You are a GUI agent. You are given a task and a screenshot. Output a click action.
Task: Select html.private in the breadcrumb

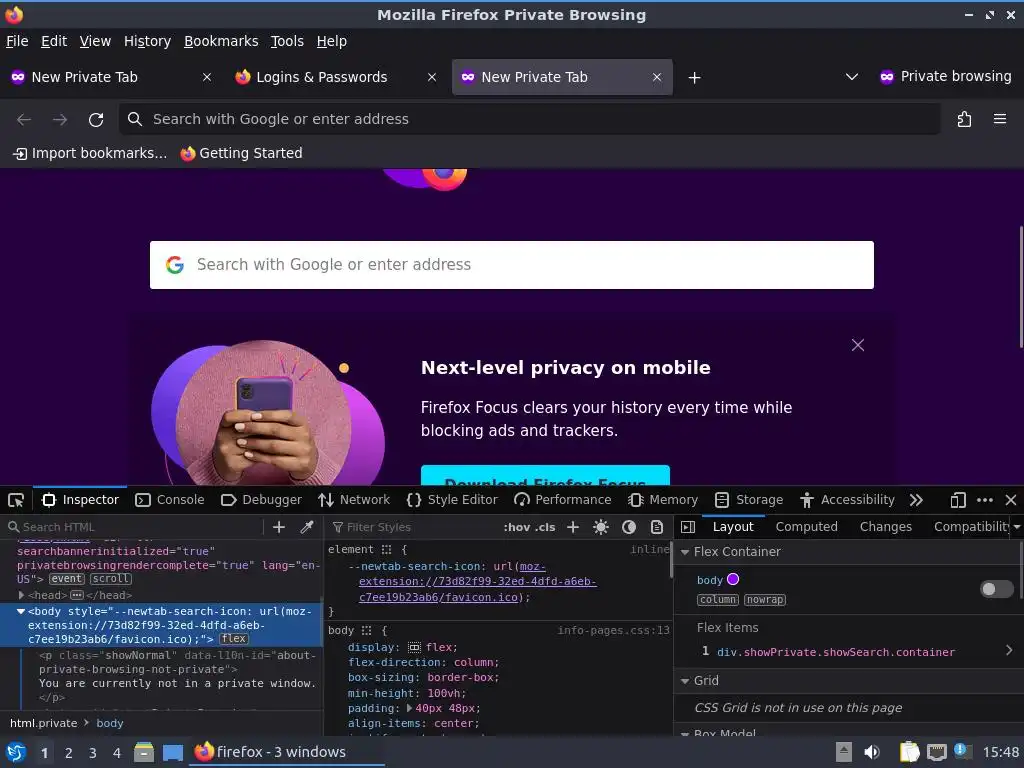(43, 724)
